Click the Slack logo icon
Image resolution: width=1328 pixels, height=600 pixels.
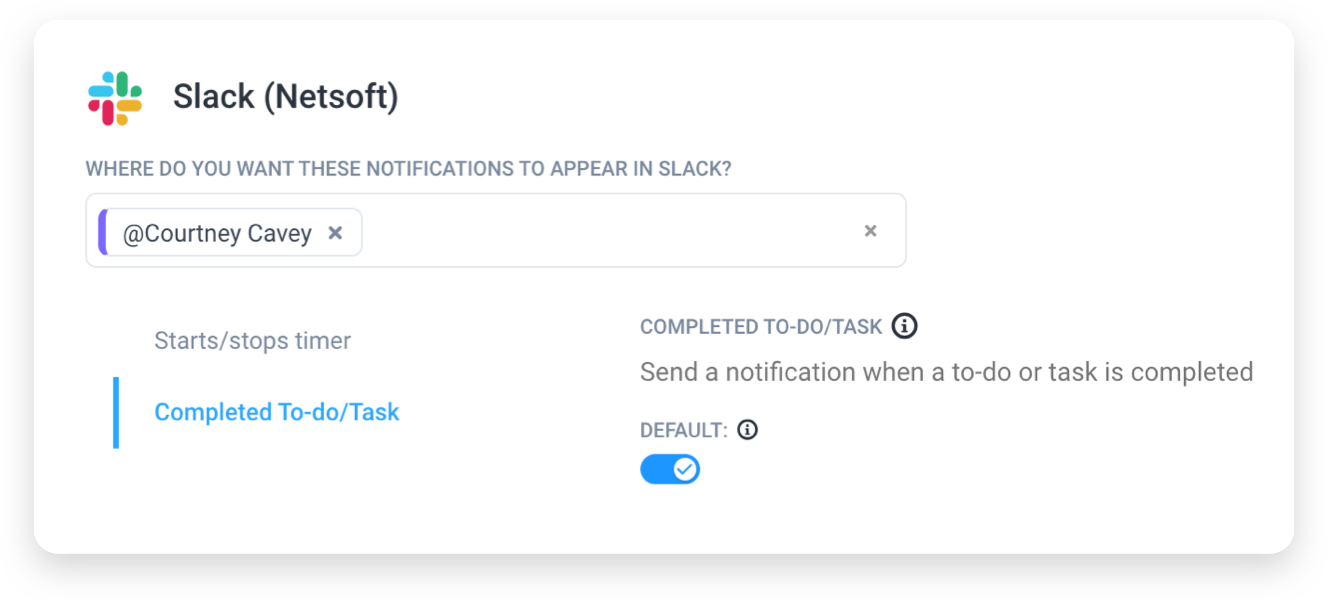click(113, 95)
